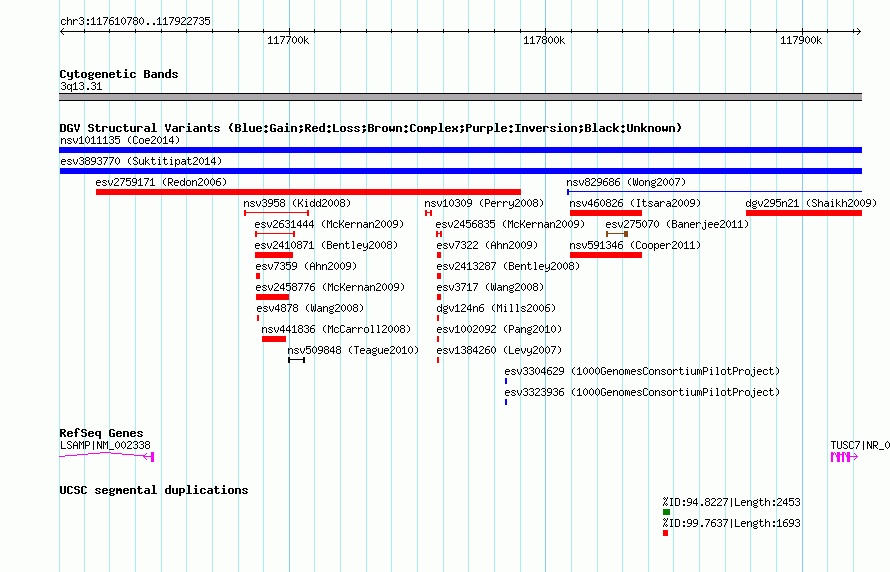Click the DGV Structural Variants track title
The width and height of the screenshot is (890, 572).
coord(370,128)
